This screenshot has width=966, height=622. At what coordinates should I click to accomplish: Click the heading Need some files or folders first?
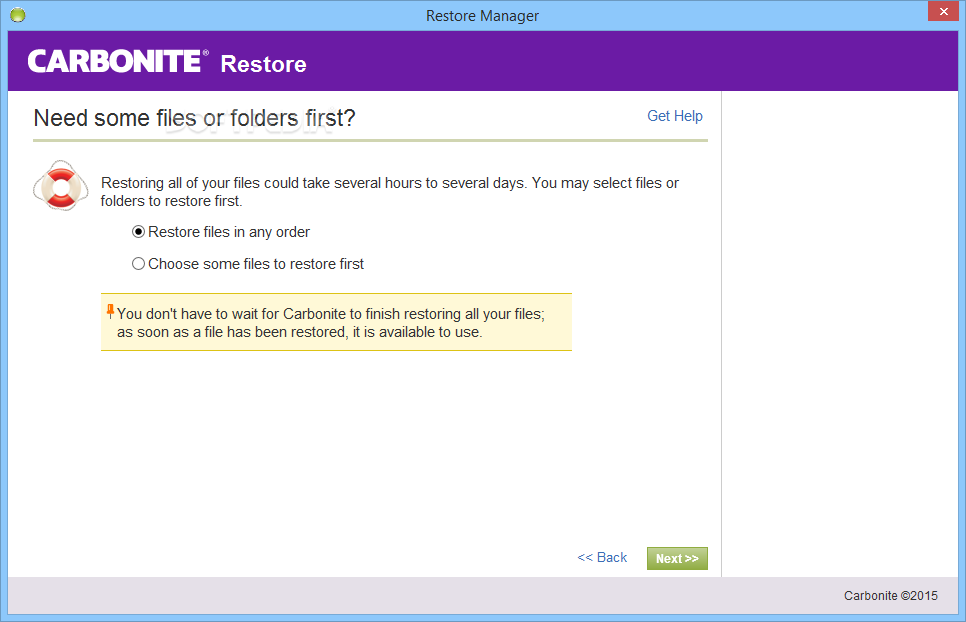coord(194,118)
